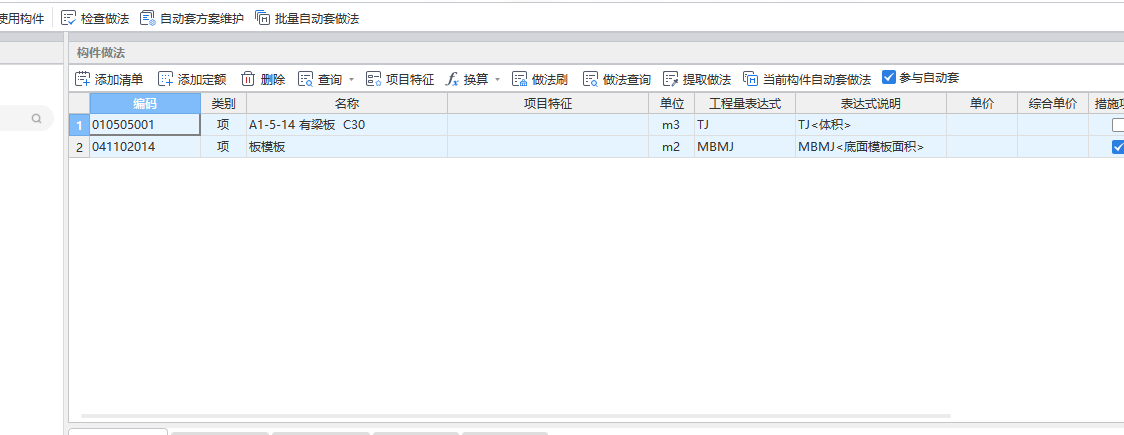Click code cell 041102014
The width and height of the screenshot is (1124, 435).
tap(145, 147)
